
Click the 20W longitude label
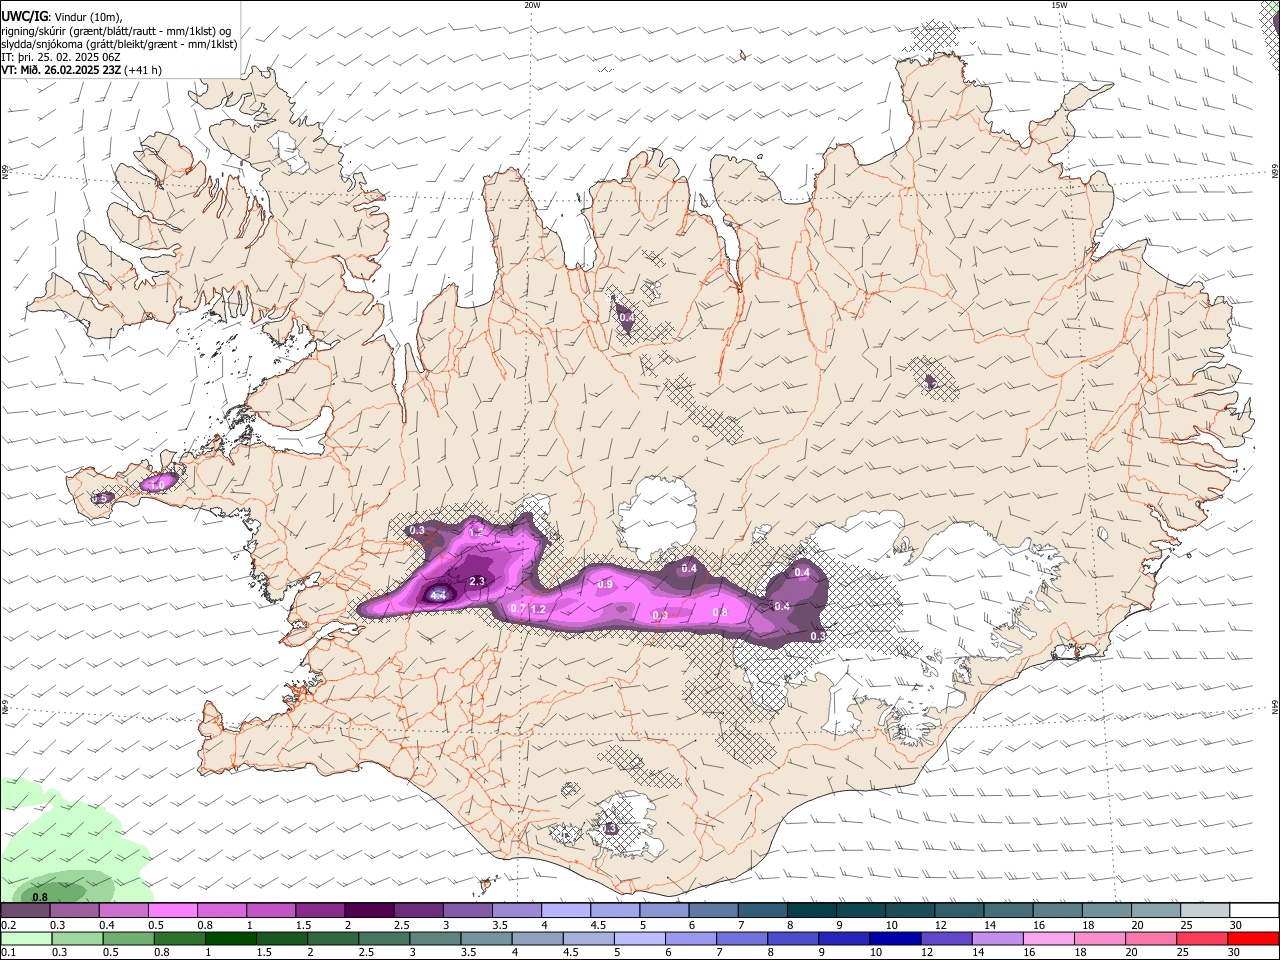coord(532,4)
